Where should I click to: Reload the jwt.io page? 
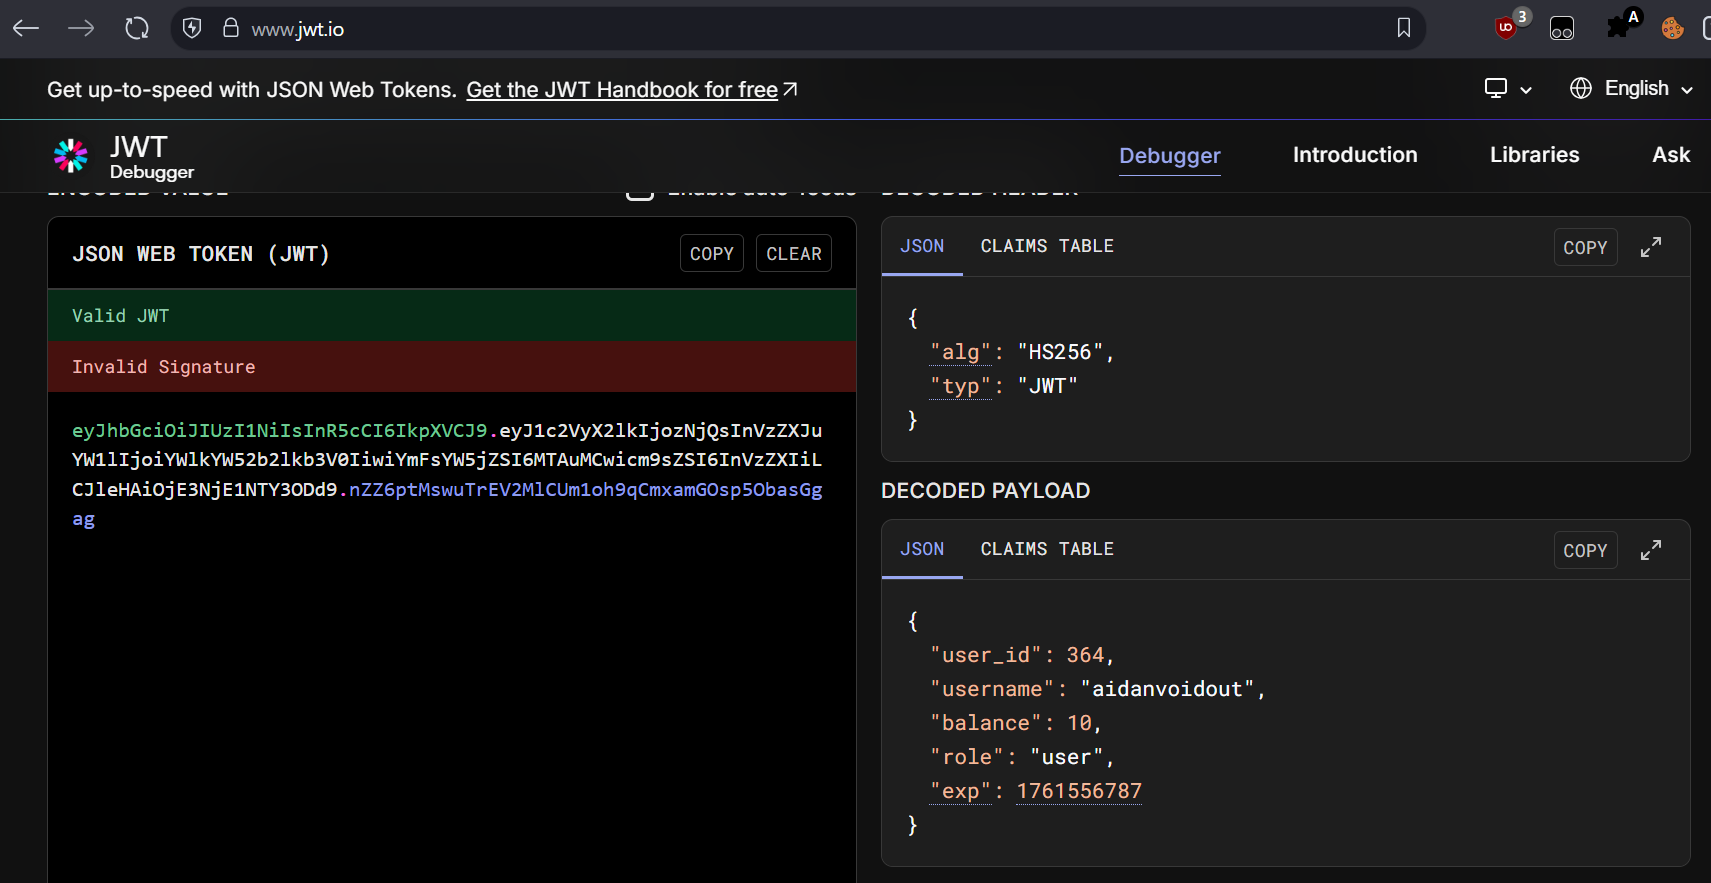137,29
